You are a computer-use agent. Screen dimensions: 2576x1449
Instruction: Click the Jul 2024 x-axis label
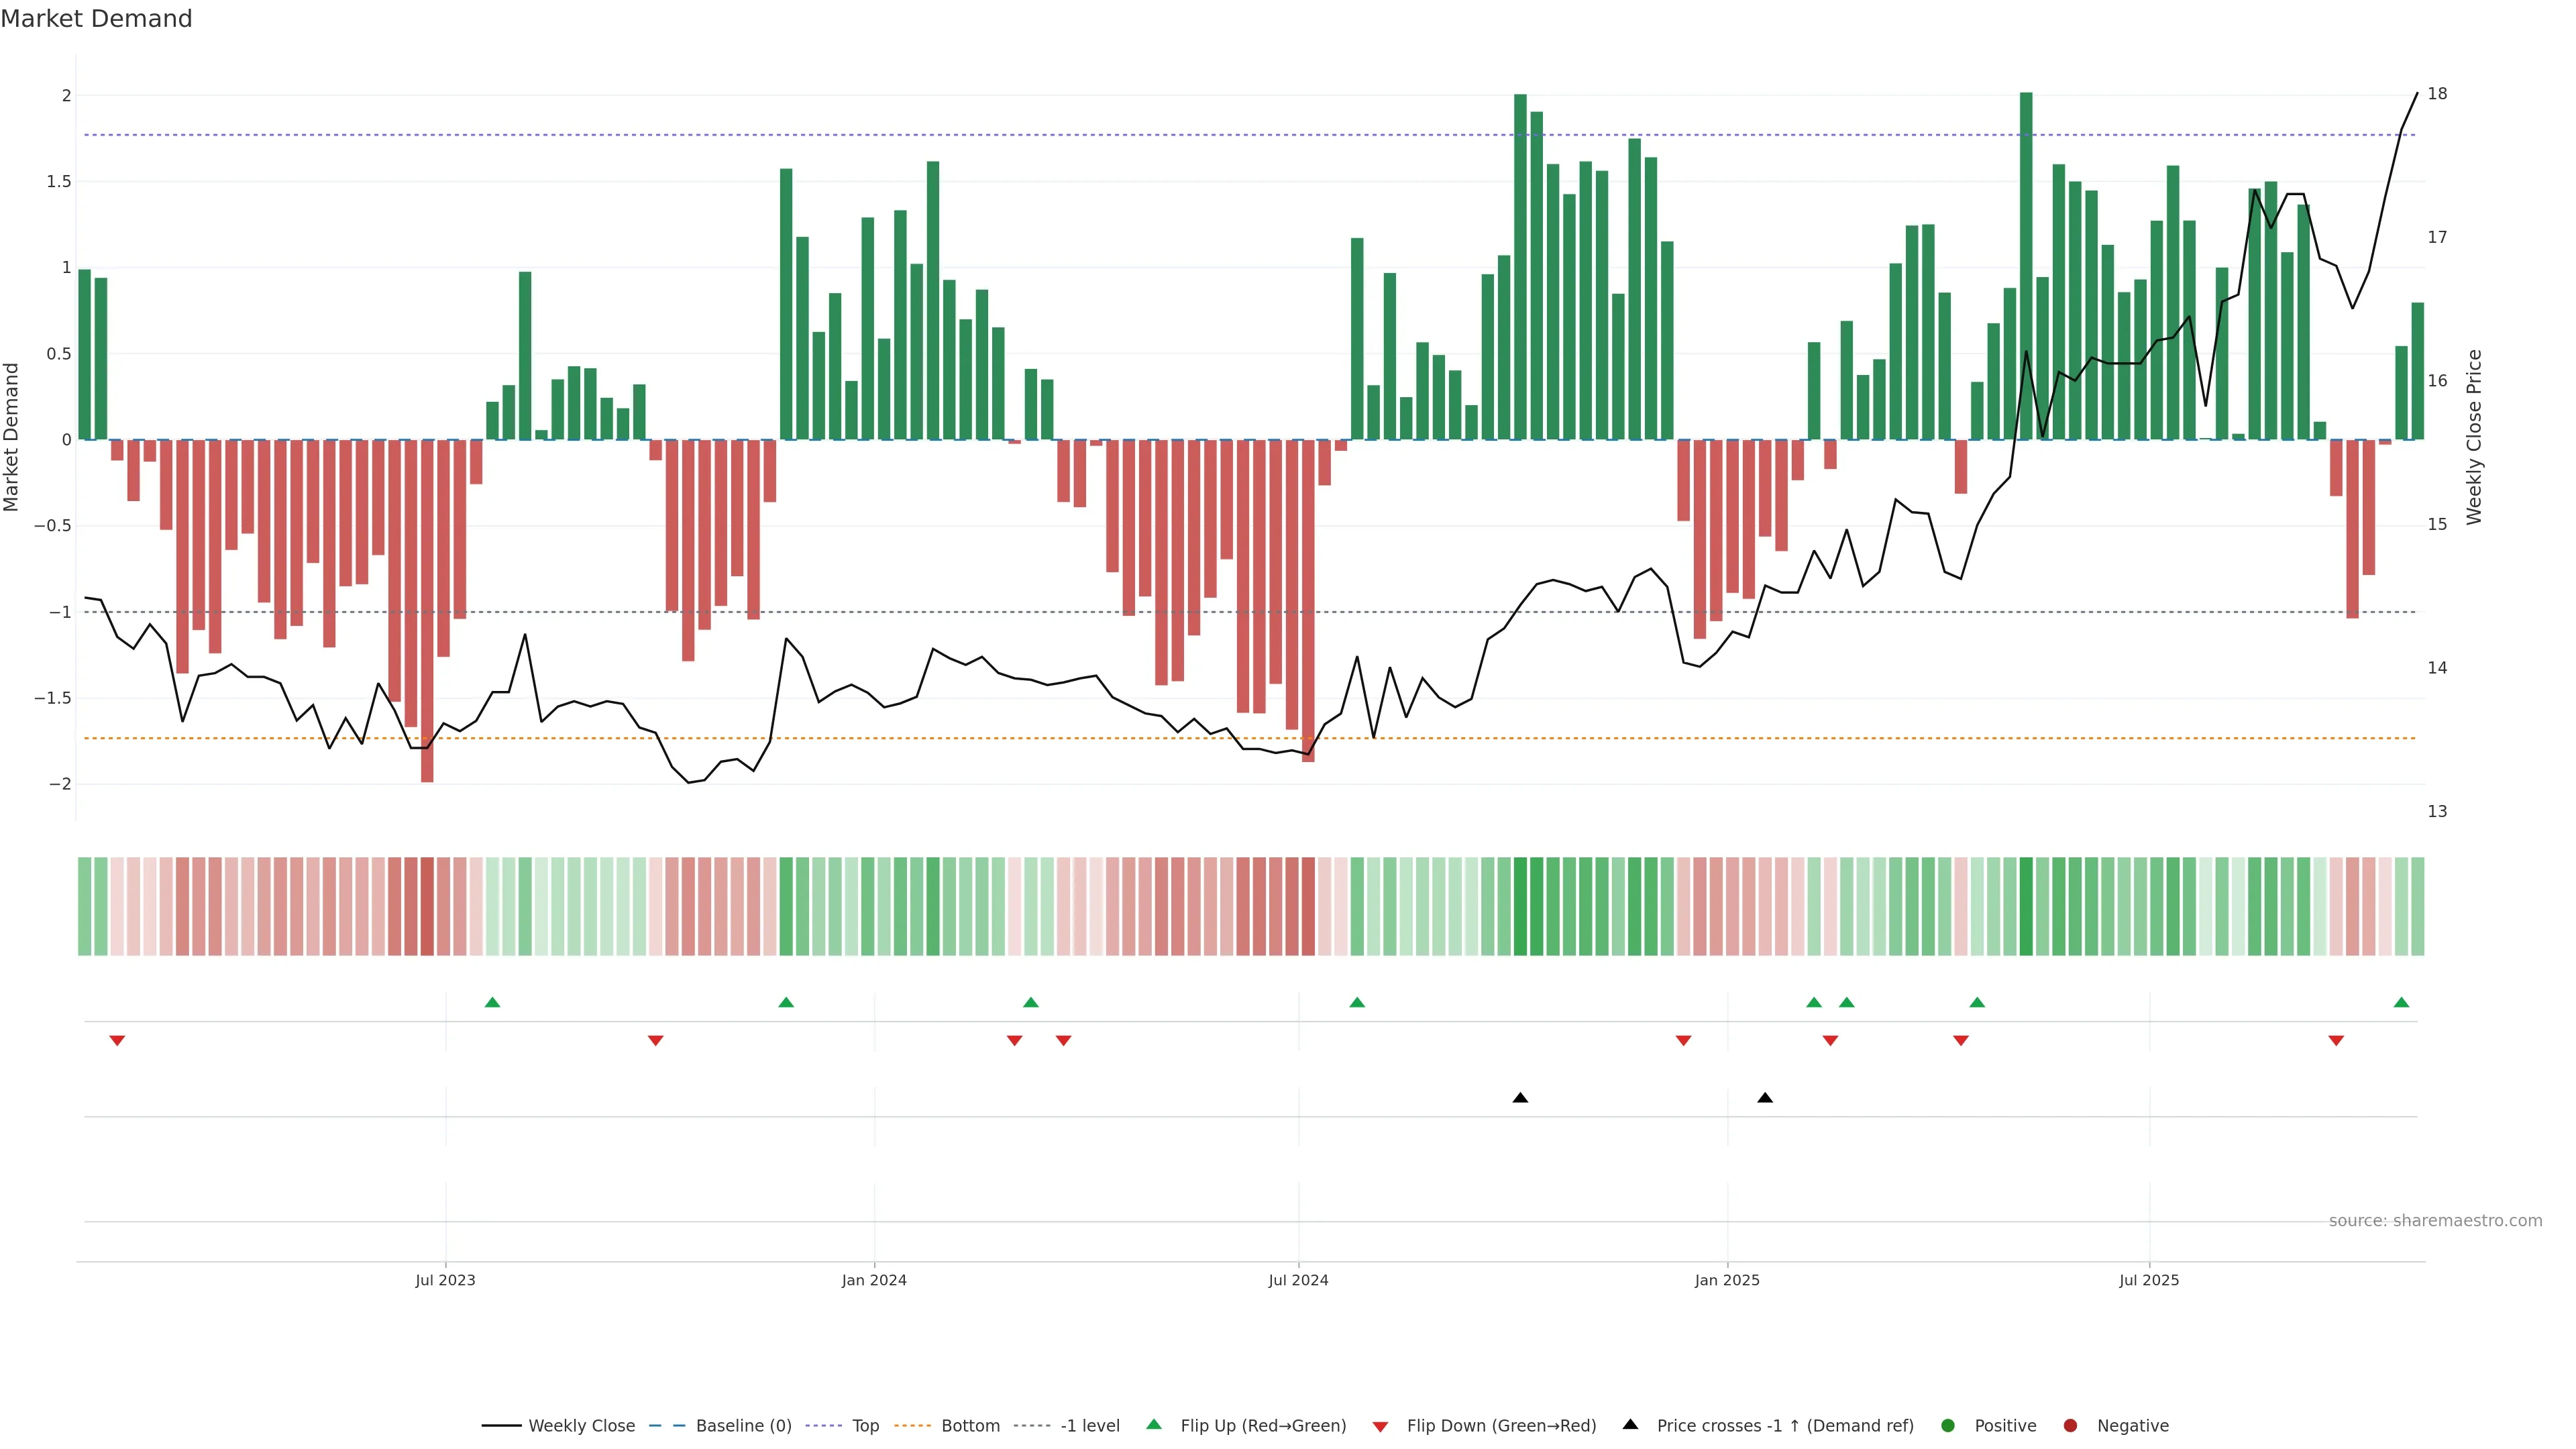(x=1298, y=1281)
